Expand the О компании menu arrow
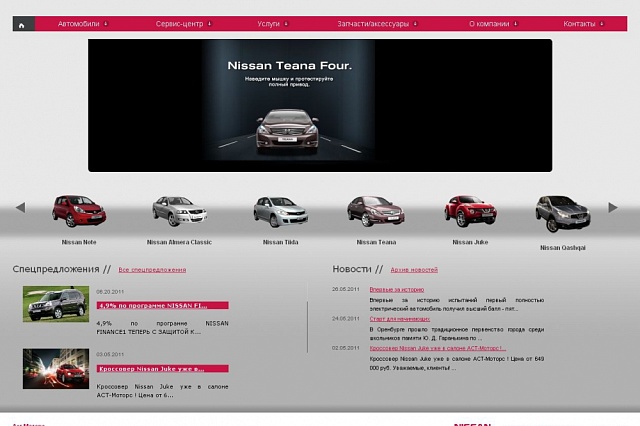 (516, 24)
